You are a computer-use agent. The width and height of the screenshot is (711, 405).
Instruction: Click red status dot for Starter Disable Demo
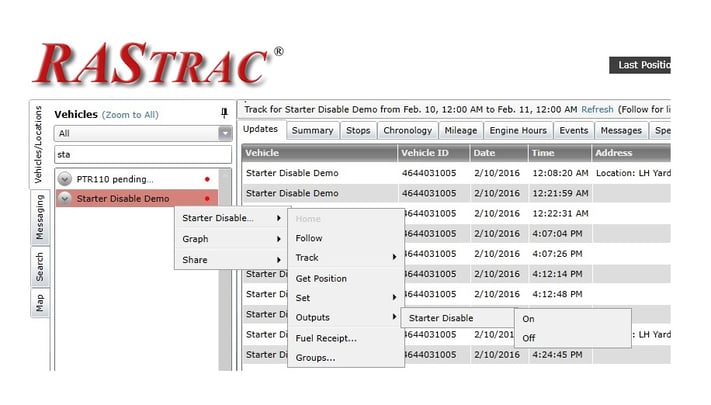207,198
